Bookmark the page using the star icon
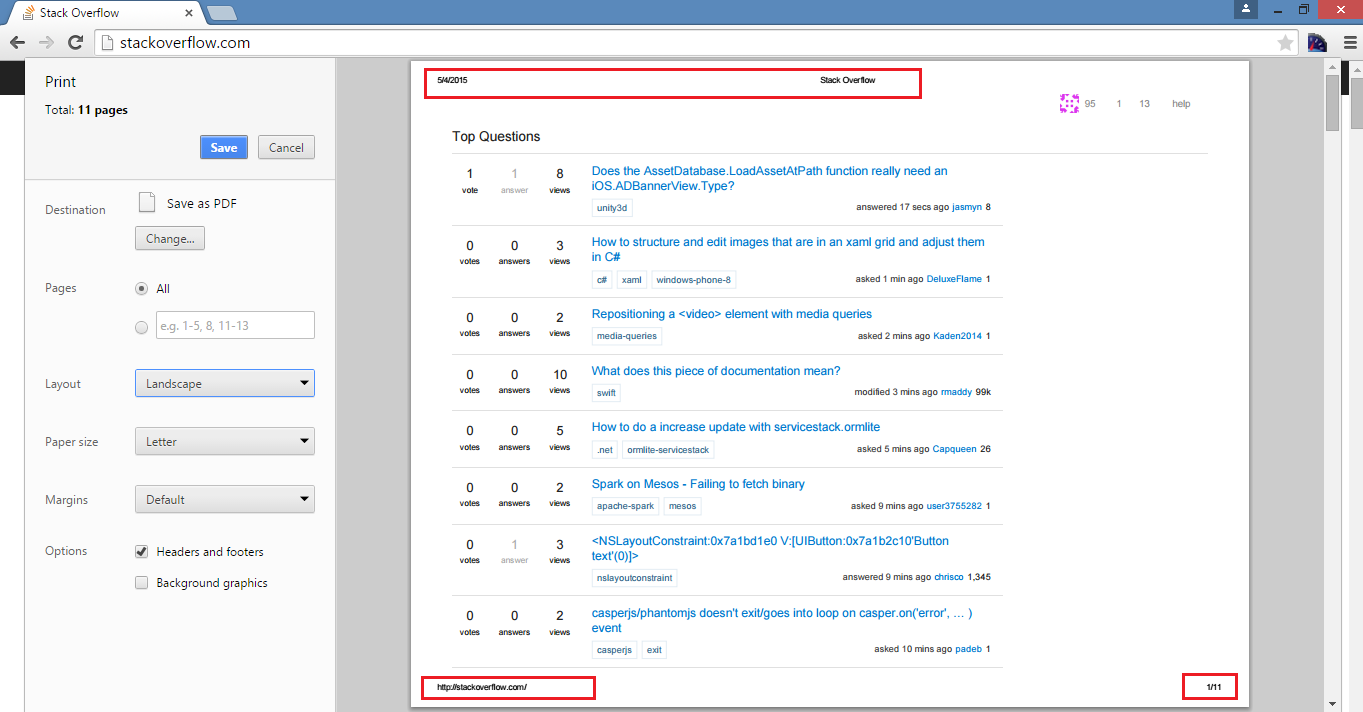 (x=1286, y=43)
